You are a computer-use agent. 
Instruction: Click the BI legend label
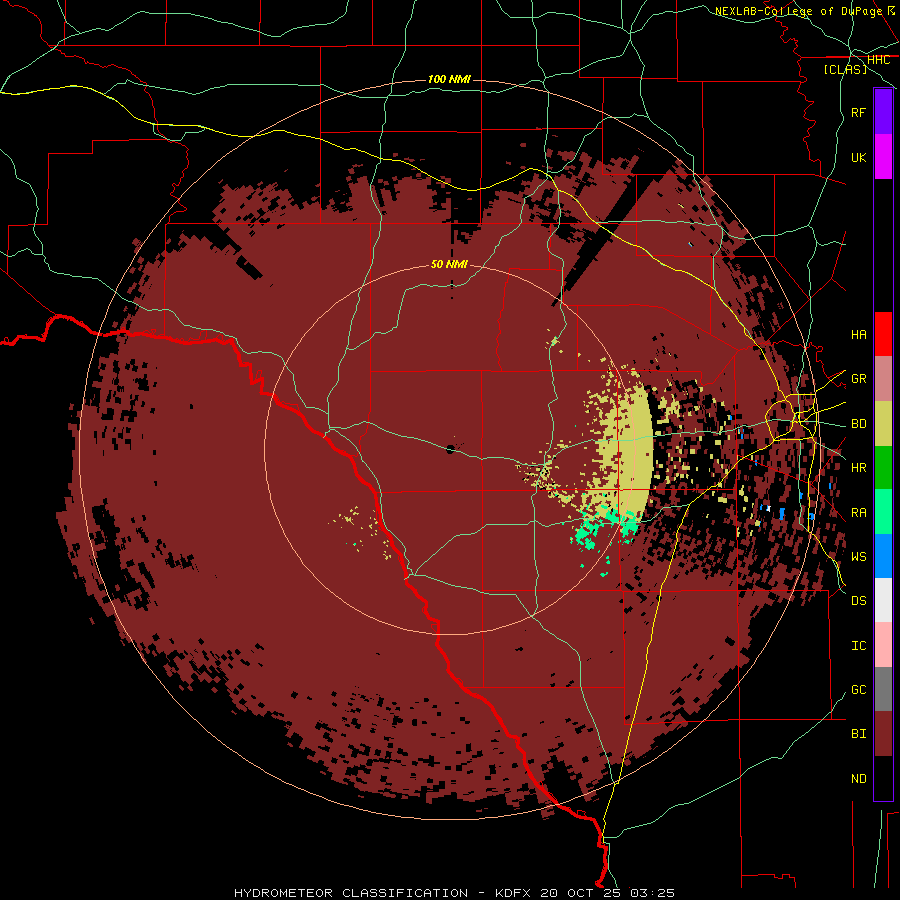coord(858,734)
